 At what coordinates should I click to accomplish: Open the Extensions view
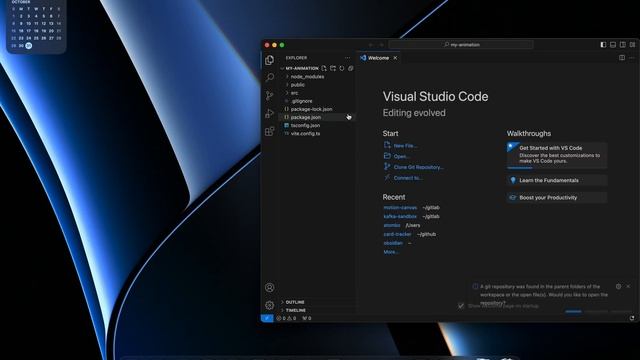coord(269,131)
